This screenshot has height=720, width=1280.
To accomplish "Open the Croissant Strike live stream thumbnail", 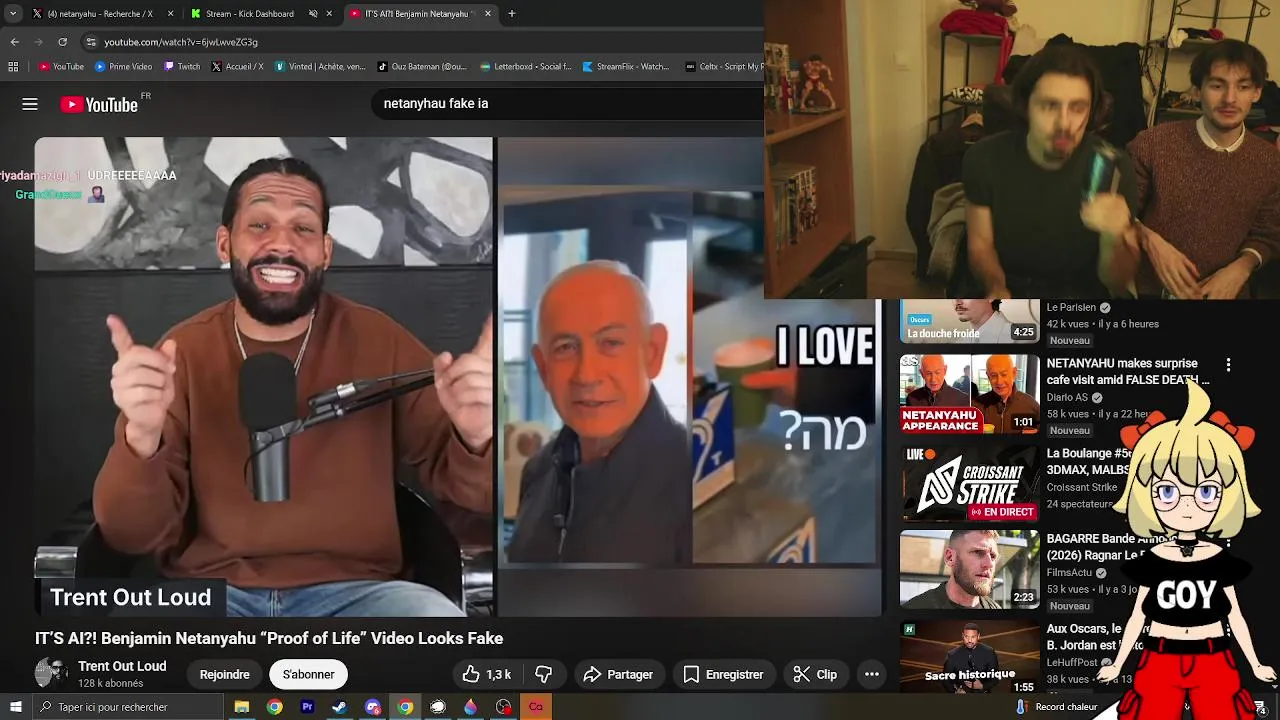I will [969, 482].
